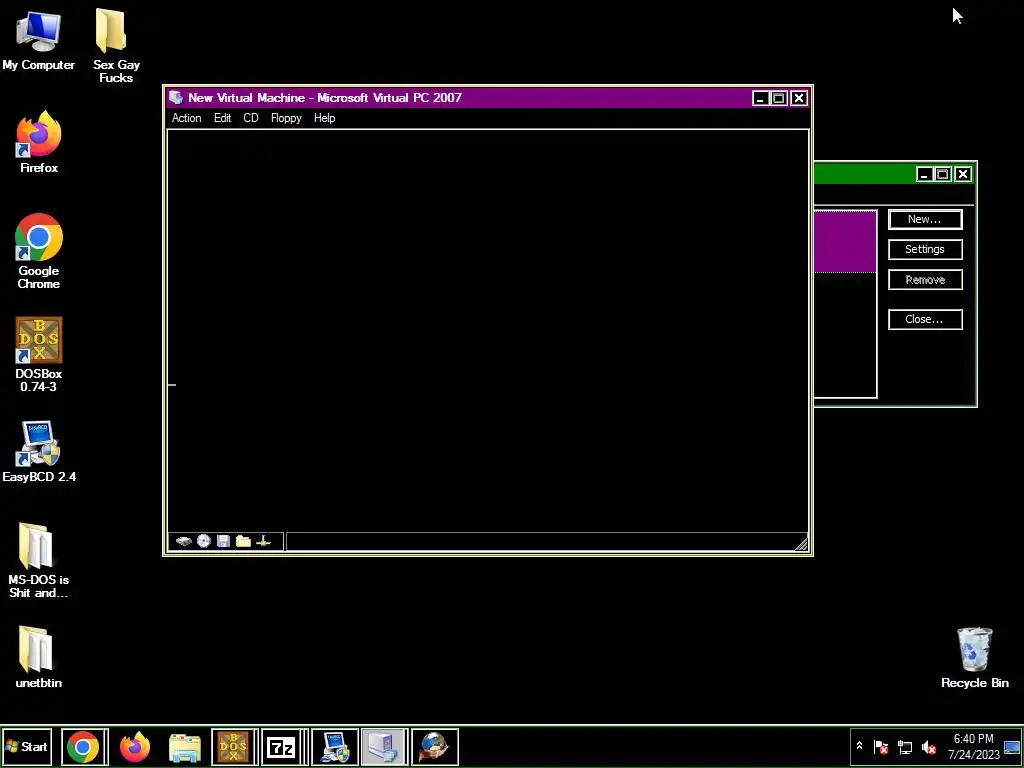This screenshot has height=768, width=1024.
Task: Select the Google Chrome desktop shortcut
Action: coord(39,251)
